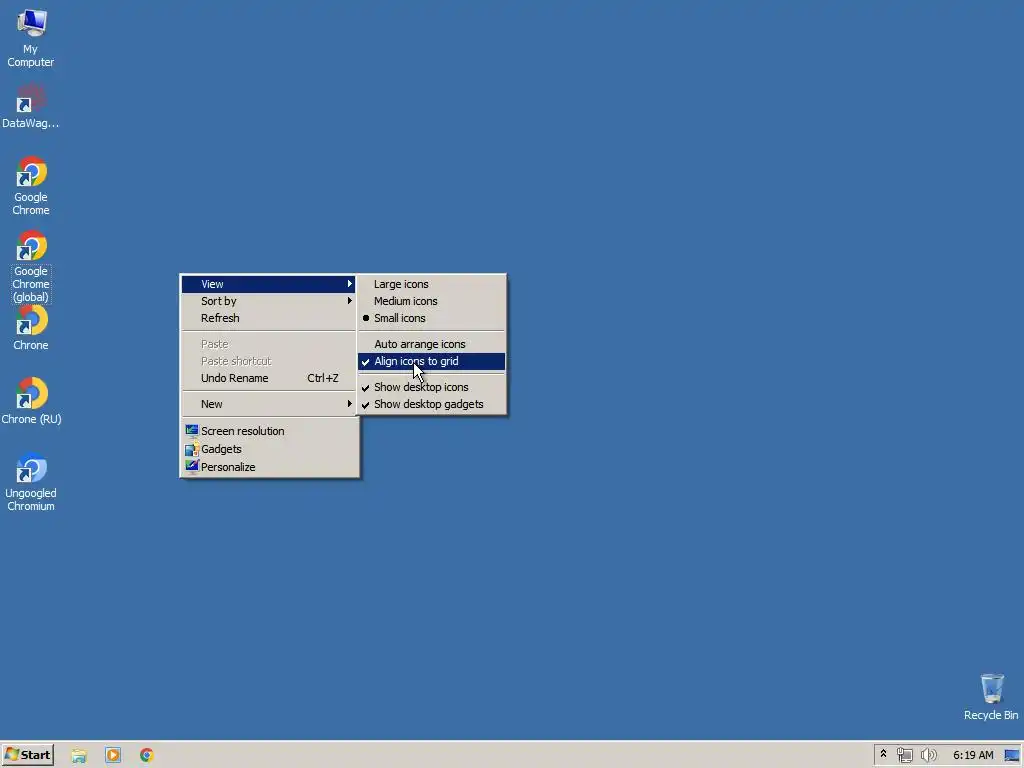
Task: Select the Chrone desktop shortcut
Action: tap(31, 328)
